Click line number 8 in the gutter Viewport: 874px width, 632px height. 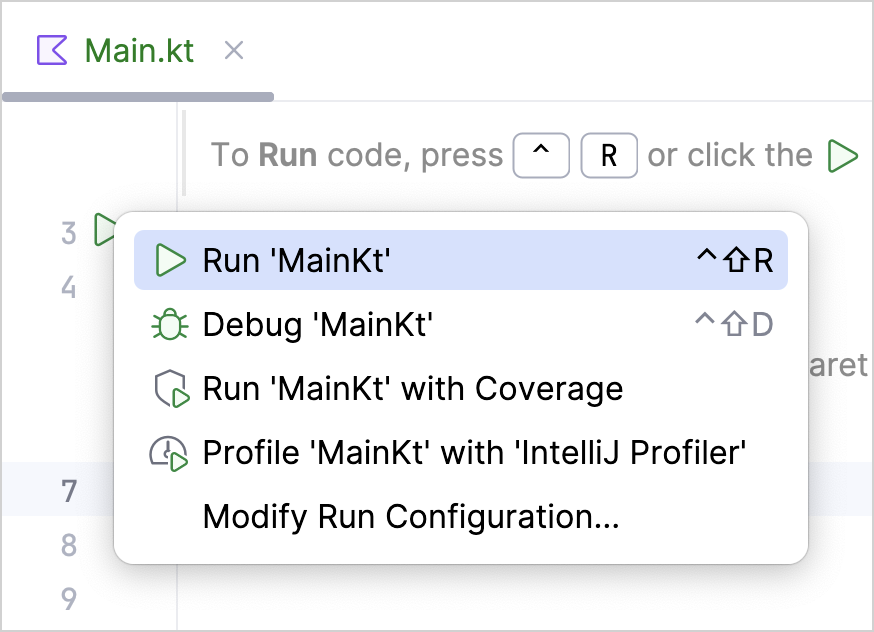pyautogui.click(x=69, y=545)
